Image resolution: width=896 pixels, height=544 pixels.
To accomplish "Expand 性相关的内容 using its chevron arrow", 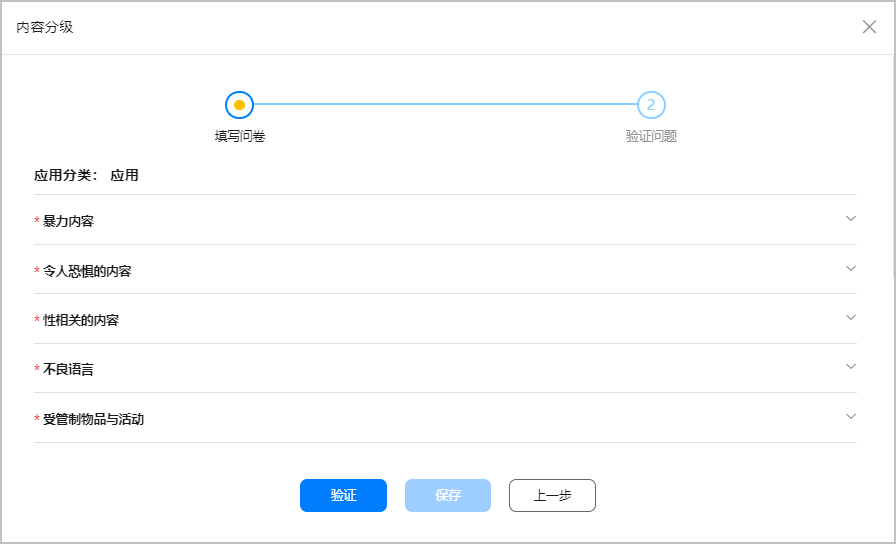I will (x=851, y=318).
